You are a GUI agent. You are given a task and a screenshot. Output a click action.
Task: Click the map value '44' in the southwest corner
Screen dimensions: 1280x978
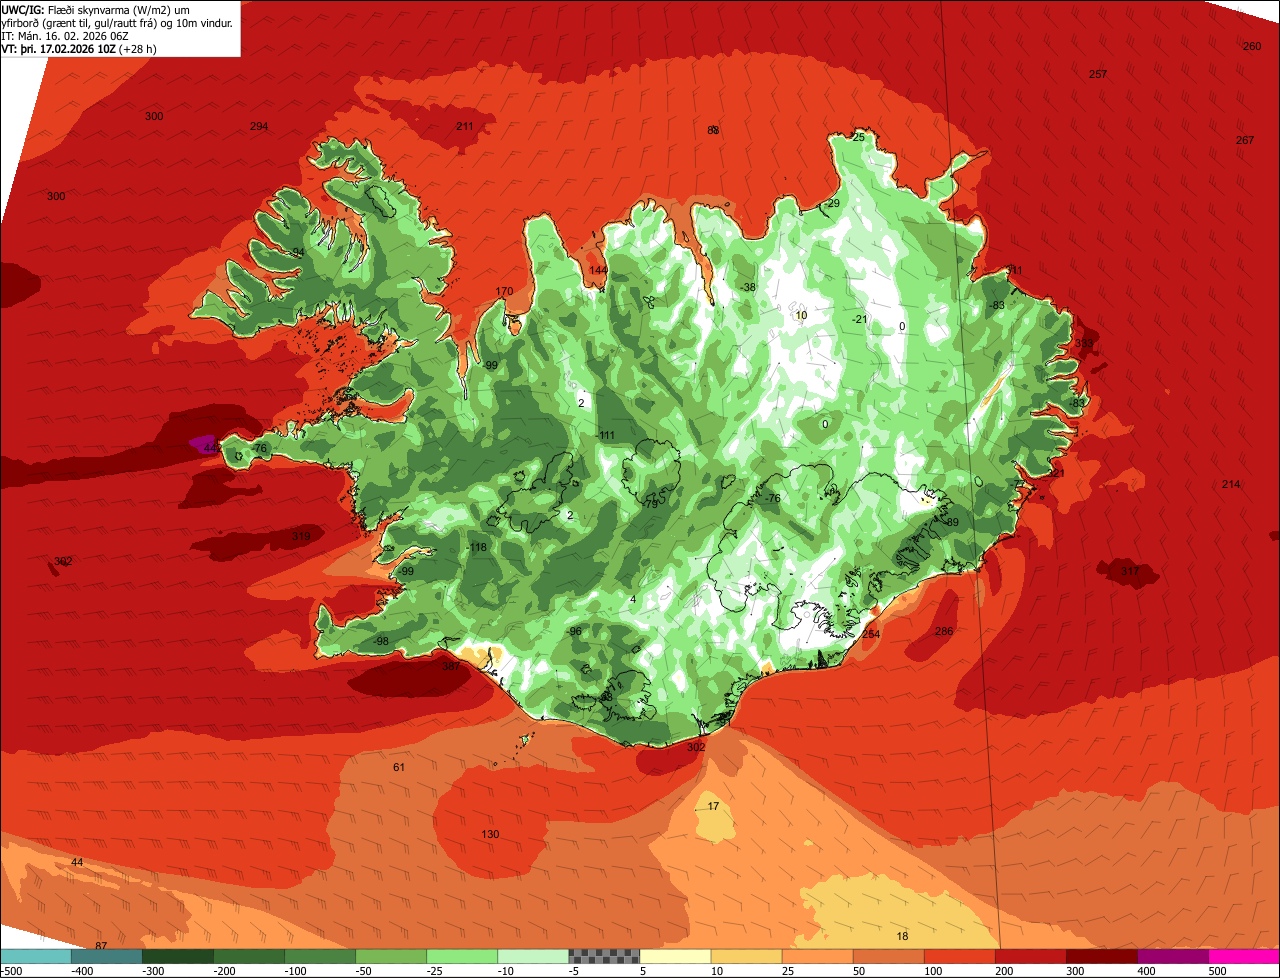(77, 862)
